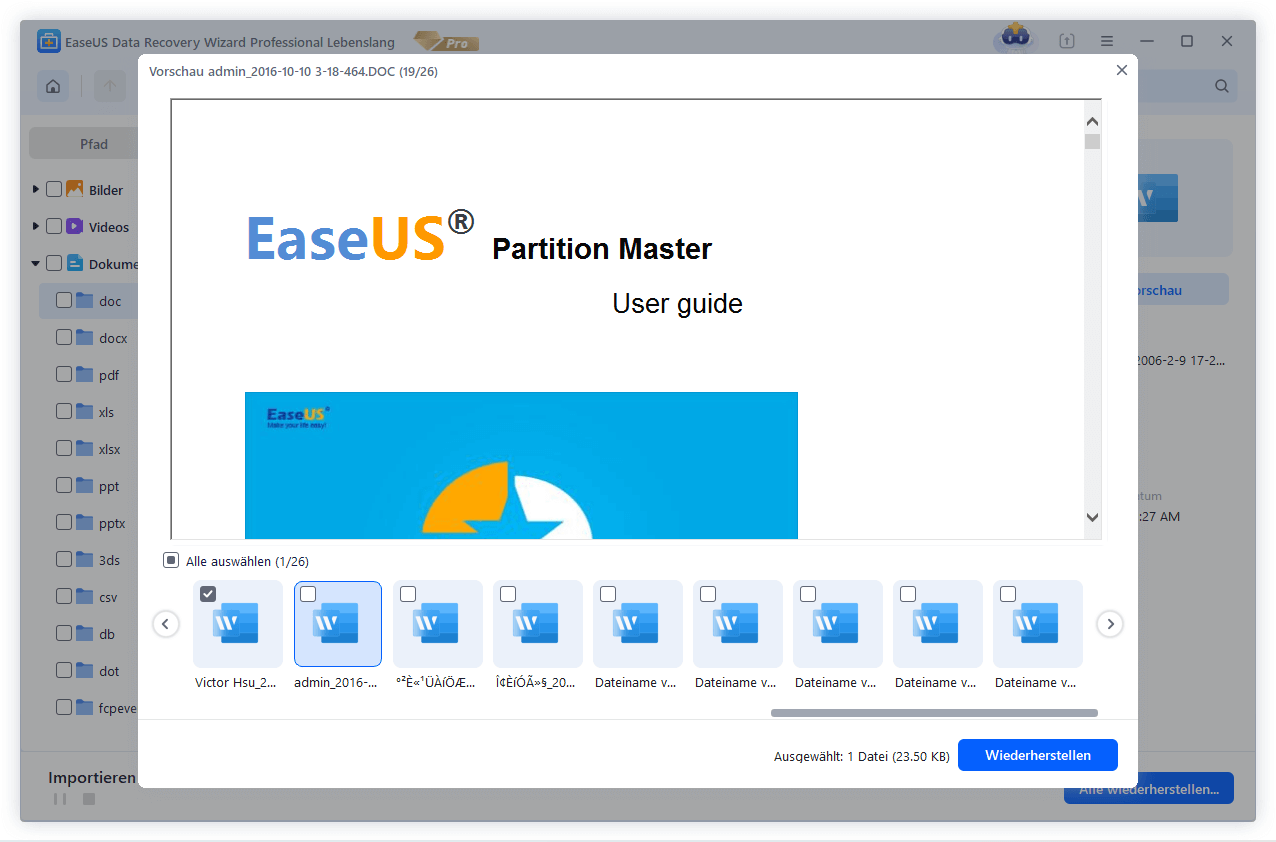Uncheck the Victor Hsu thumbnail checkbox

pyautogui.click(x=208, y=594)
